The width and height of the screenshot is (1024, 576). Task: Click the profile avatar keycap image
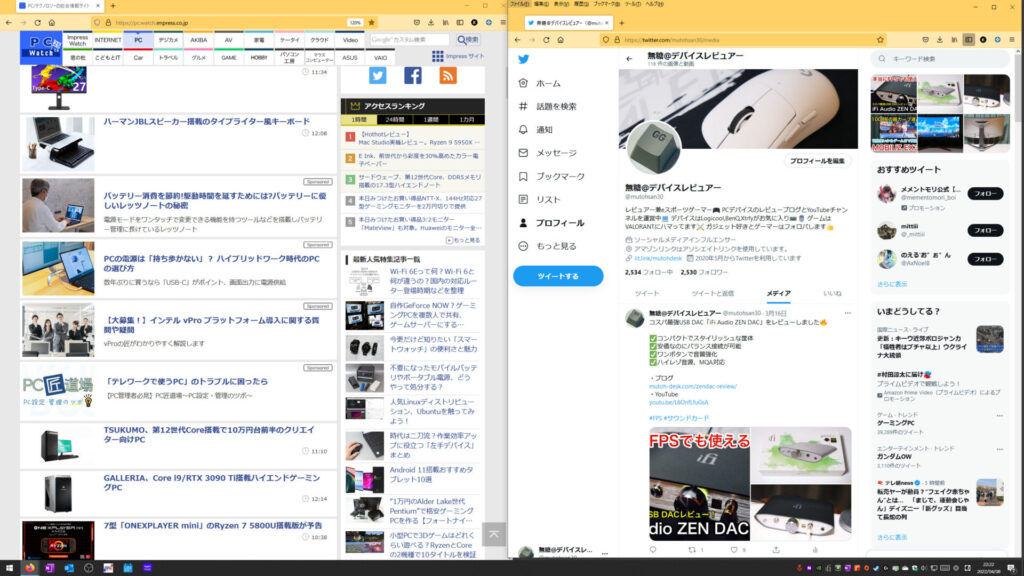tap(654, 148)
